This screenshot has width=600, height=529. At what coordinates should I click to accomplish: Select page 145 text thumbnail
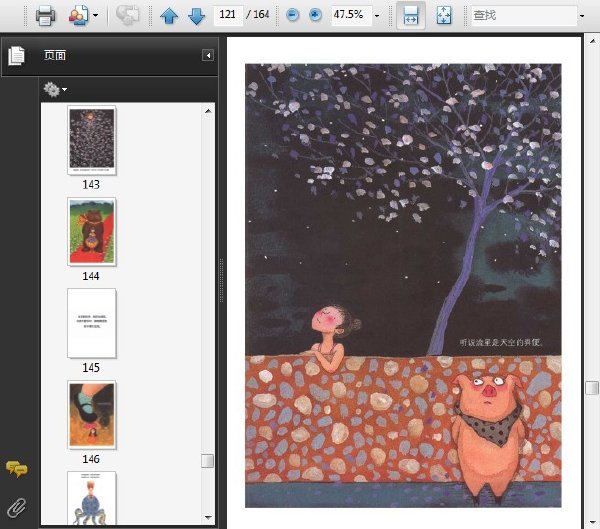(x=92, y=323)
